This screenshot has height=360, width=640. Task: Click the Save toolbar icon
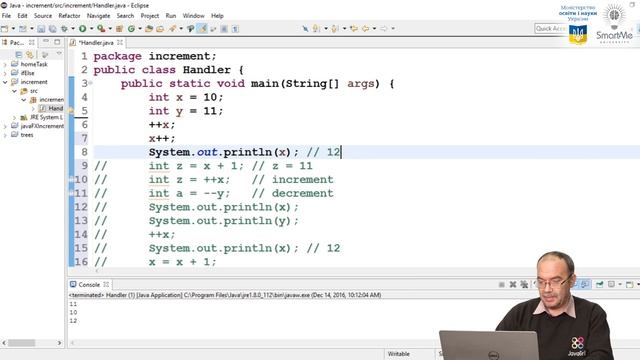41,29
